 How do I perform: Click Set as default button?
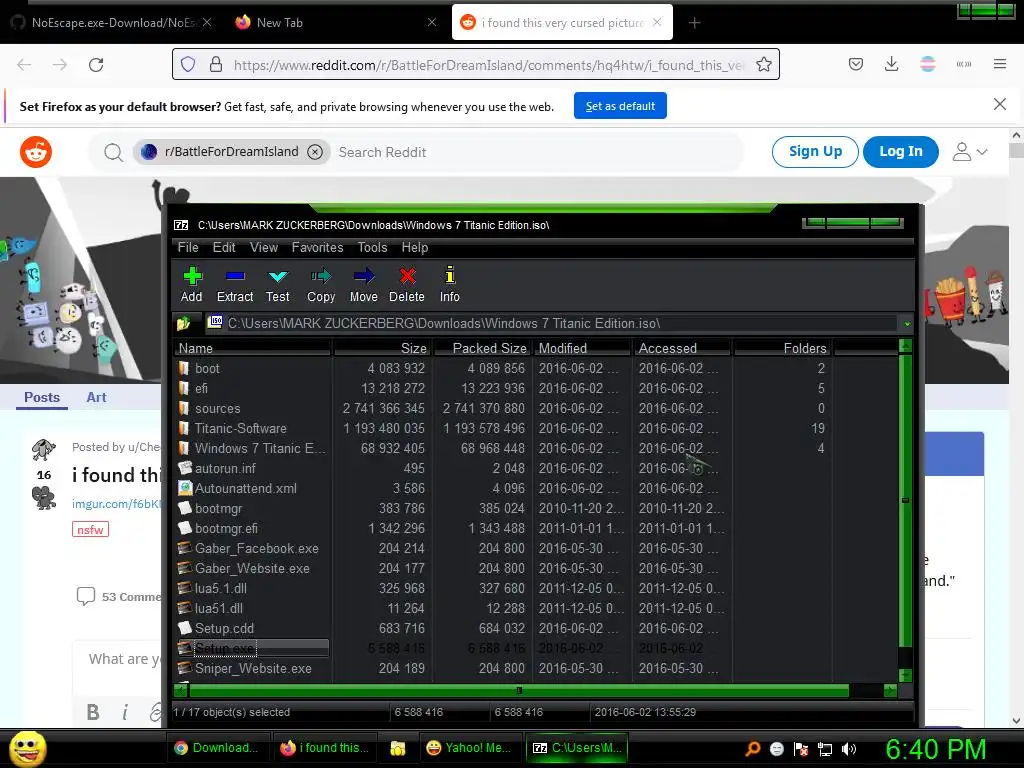620,106
